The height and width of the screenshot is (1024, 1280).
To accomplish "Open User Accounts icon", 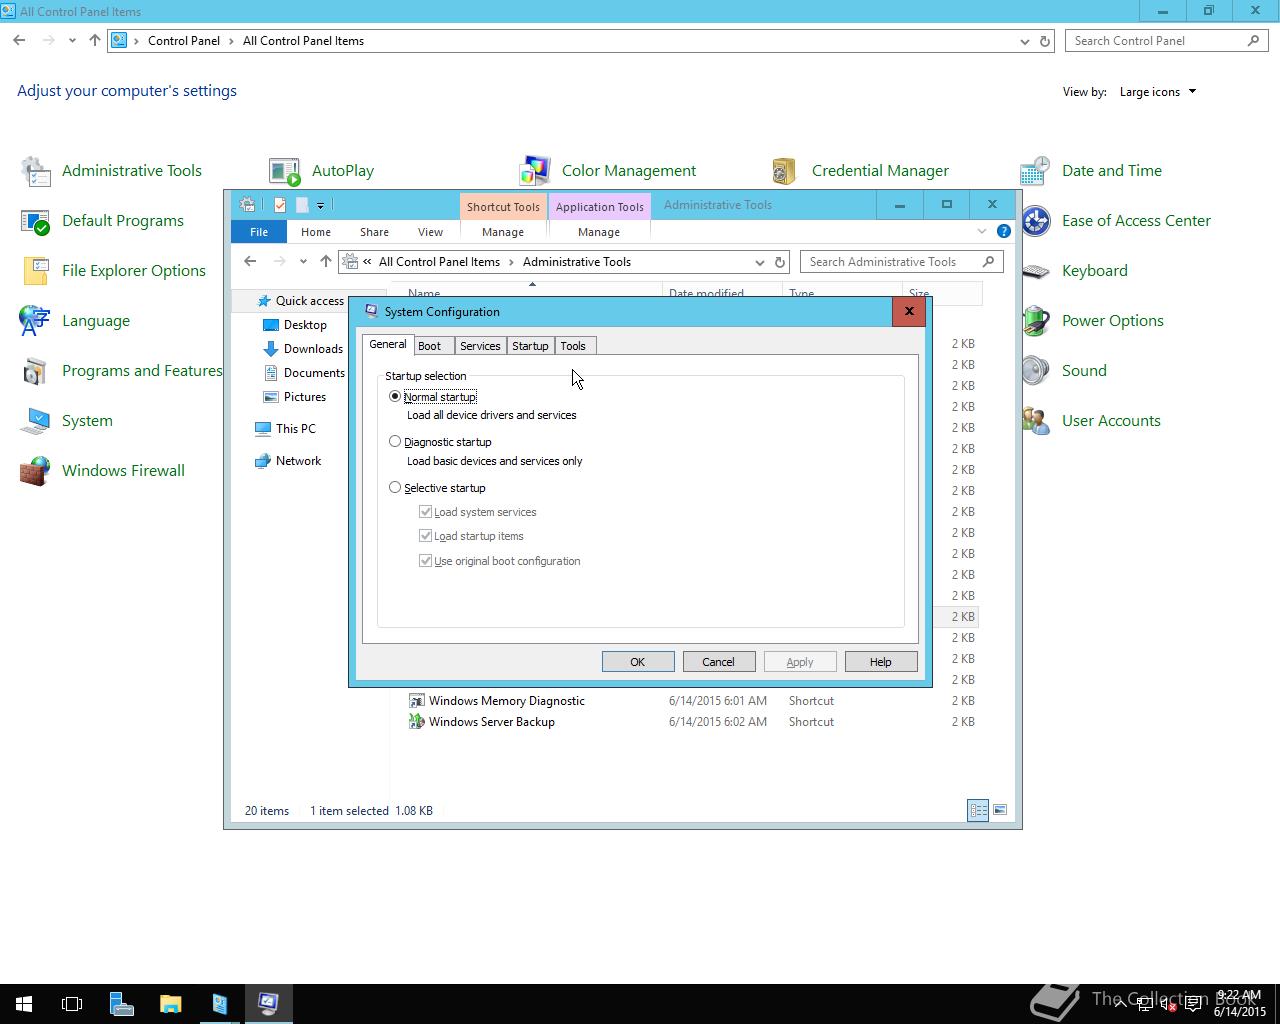I will [1035, 421].
